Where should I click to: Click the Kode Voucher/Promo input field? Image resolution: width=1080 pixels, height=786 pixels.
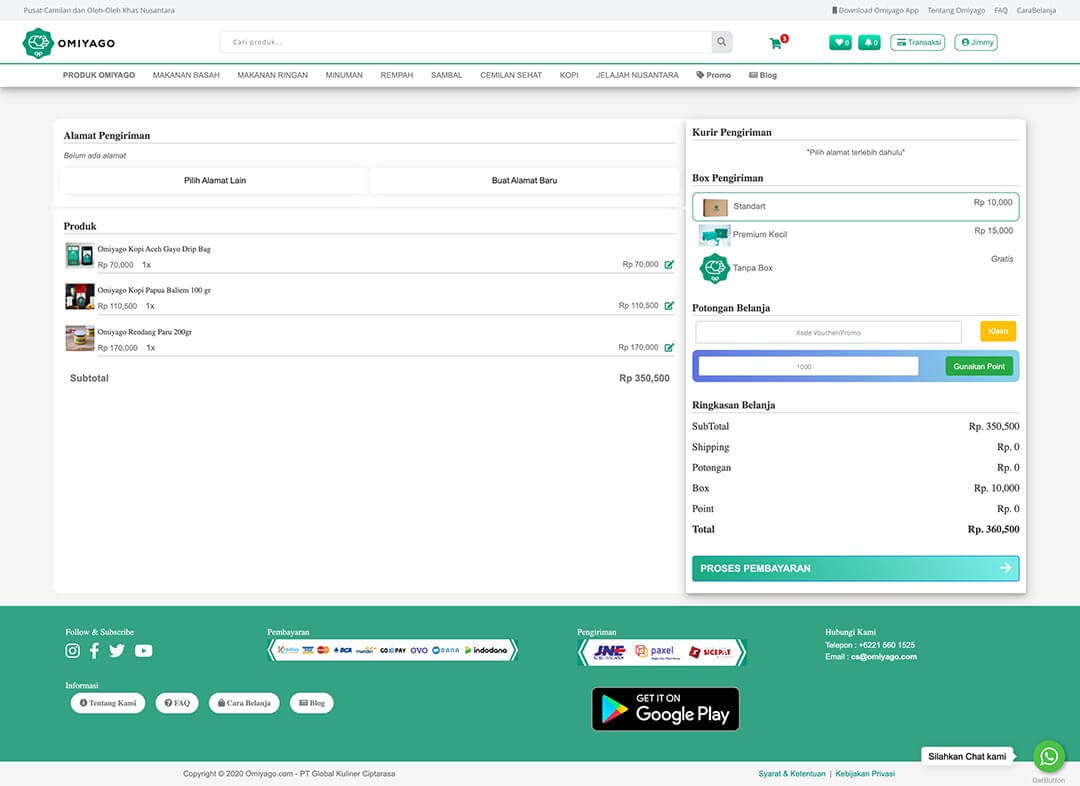pos(828,332)
